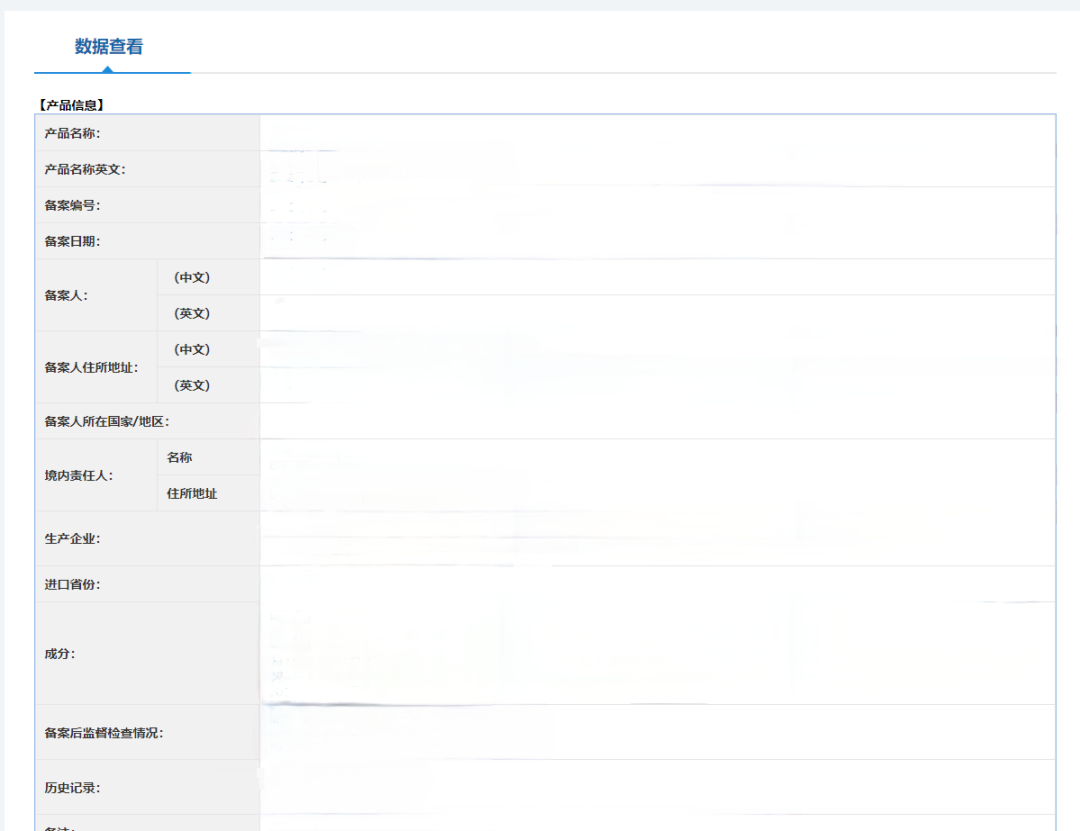Click the 备案人所在国家/地区 label
This screenshot has height=831, width=1080.
pyautogui.click(x=107, y=421)
